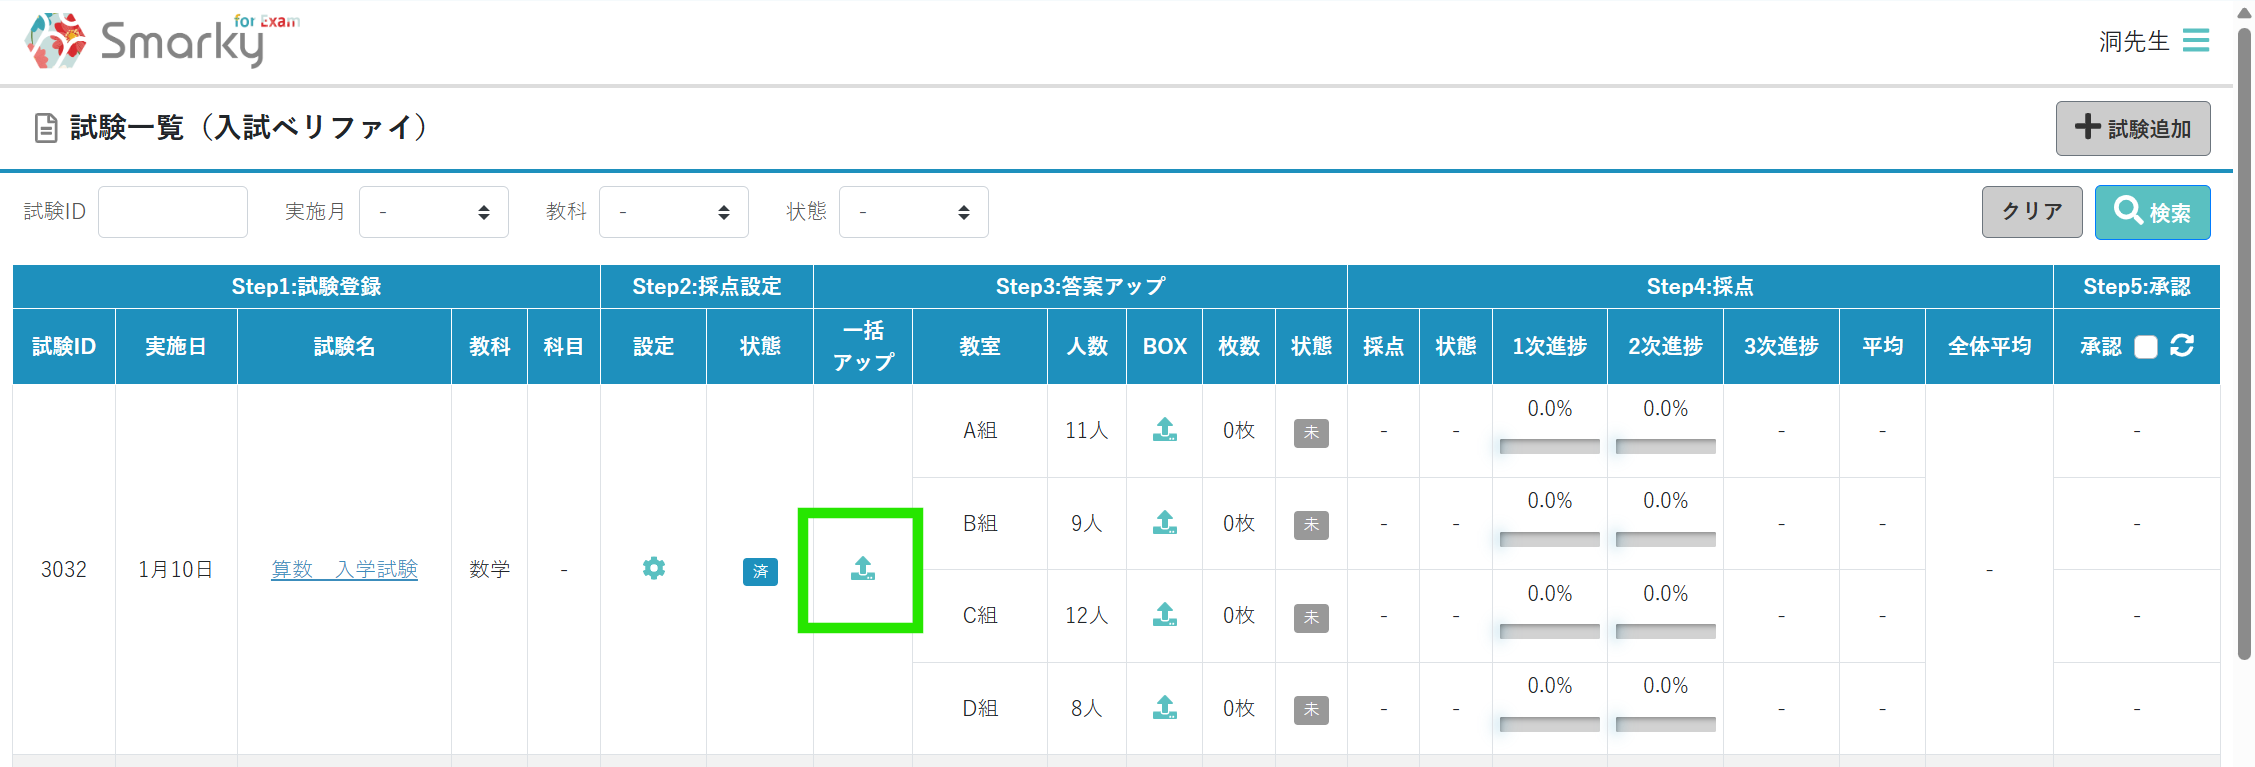Expand the 実施月 dropdown

click(433, 212)
